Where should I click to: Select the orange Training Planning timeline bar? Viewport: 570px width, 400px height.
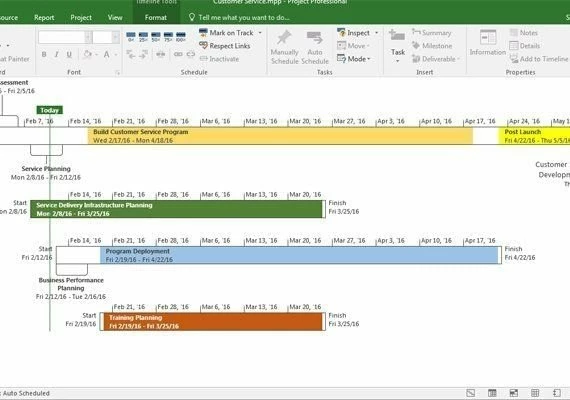pyautogui.click(x=213, y=321)
